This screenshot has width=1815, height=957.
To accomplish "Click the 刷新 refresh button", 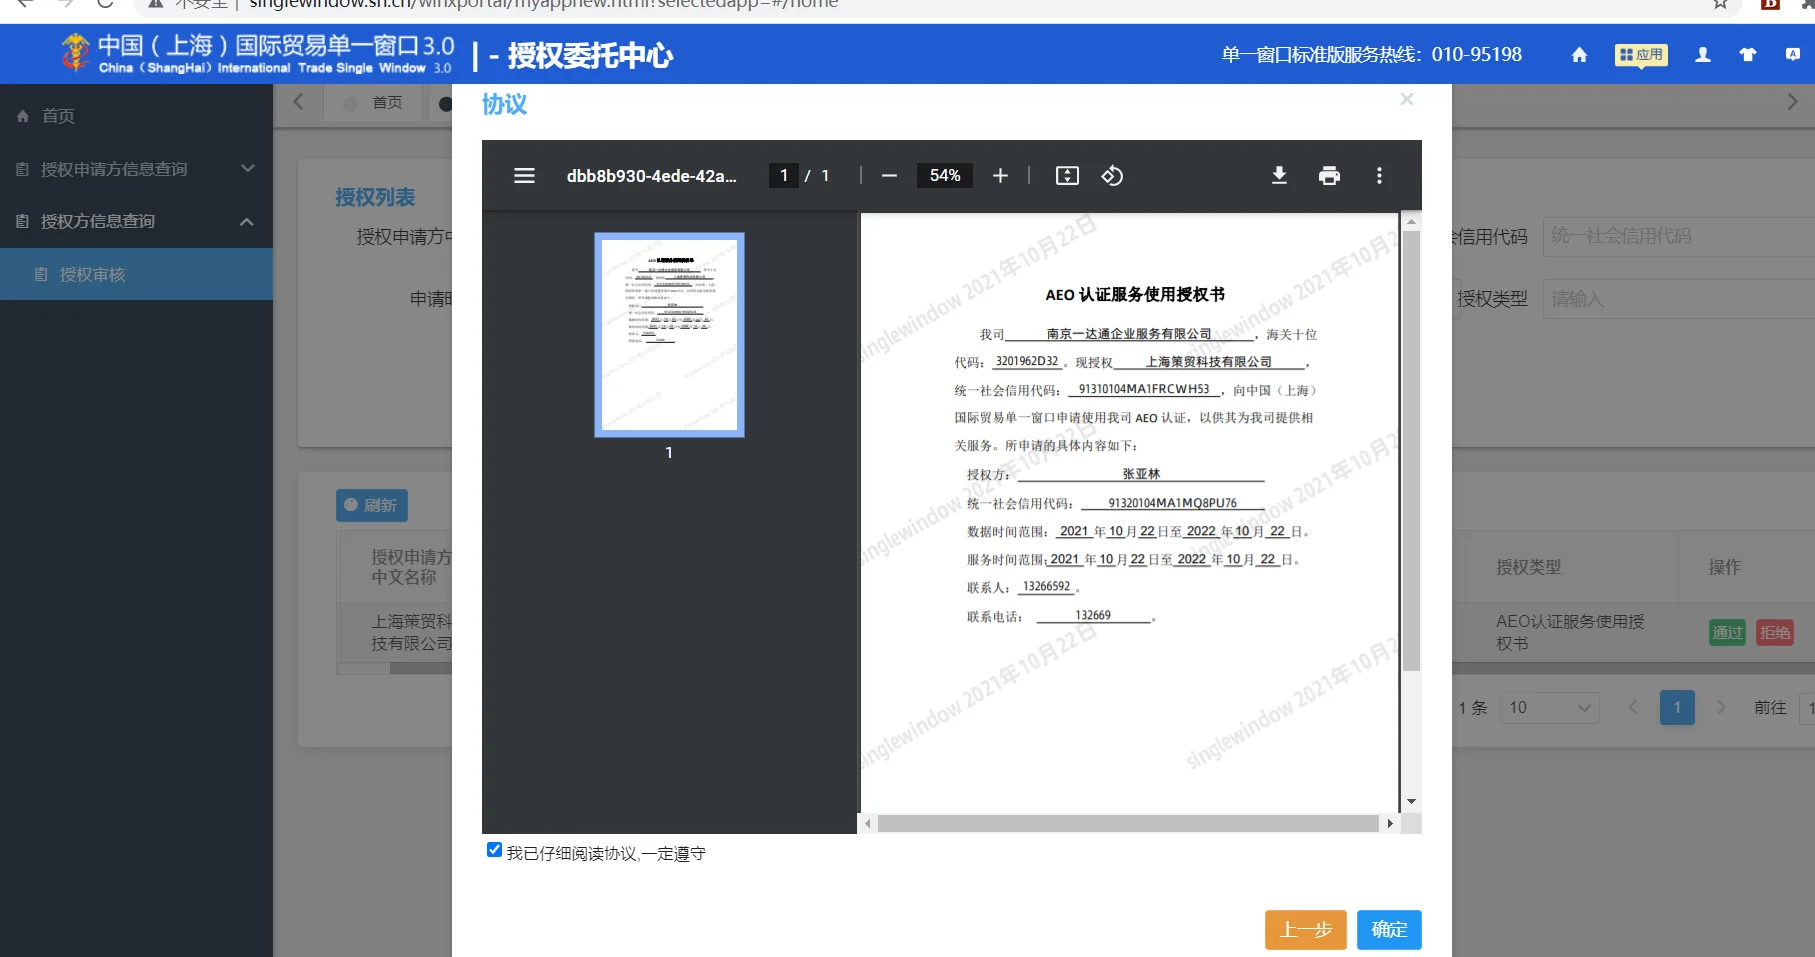I will (x=371, y=506).
